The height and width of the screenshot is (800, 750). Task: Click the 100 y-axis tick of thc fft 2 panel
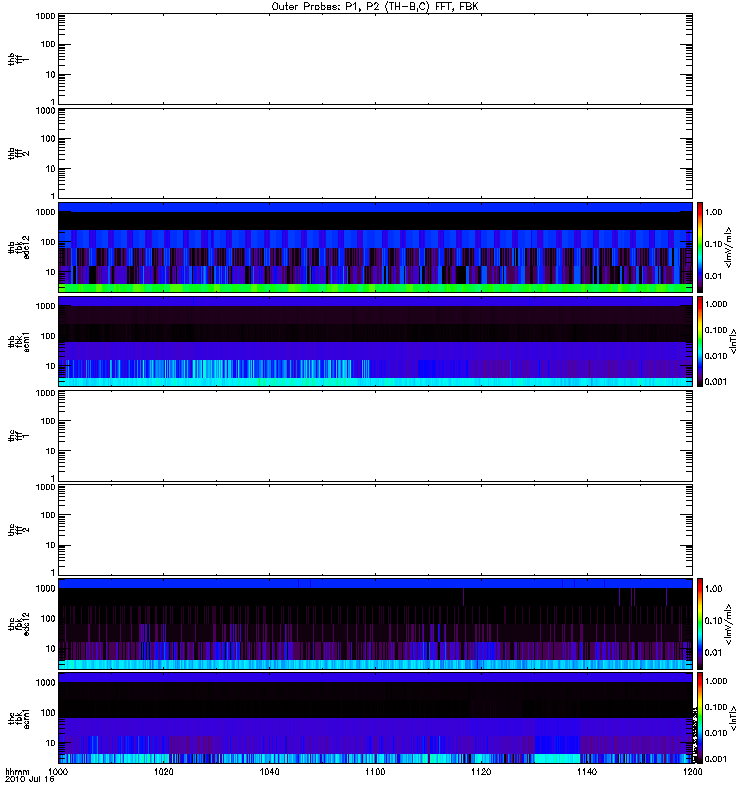coord(48,515)
